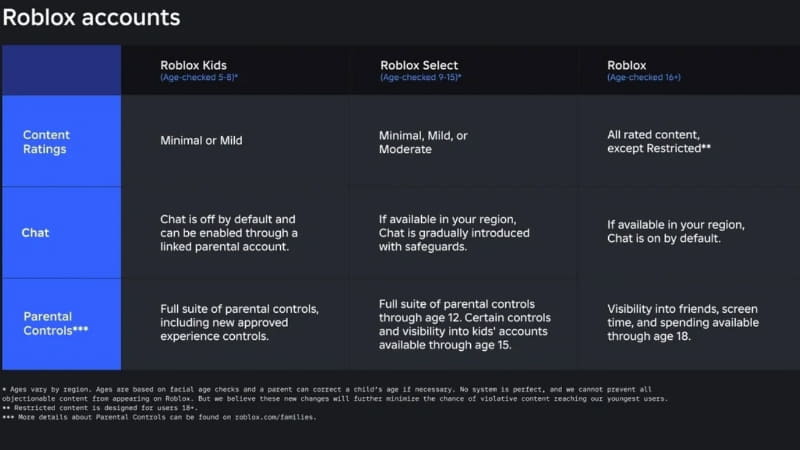800x450 pixels.
Task: Click the "Minimal, Mild, or Moderate" cell
Action: [x=423, y=141]
